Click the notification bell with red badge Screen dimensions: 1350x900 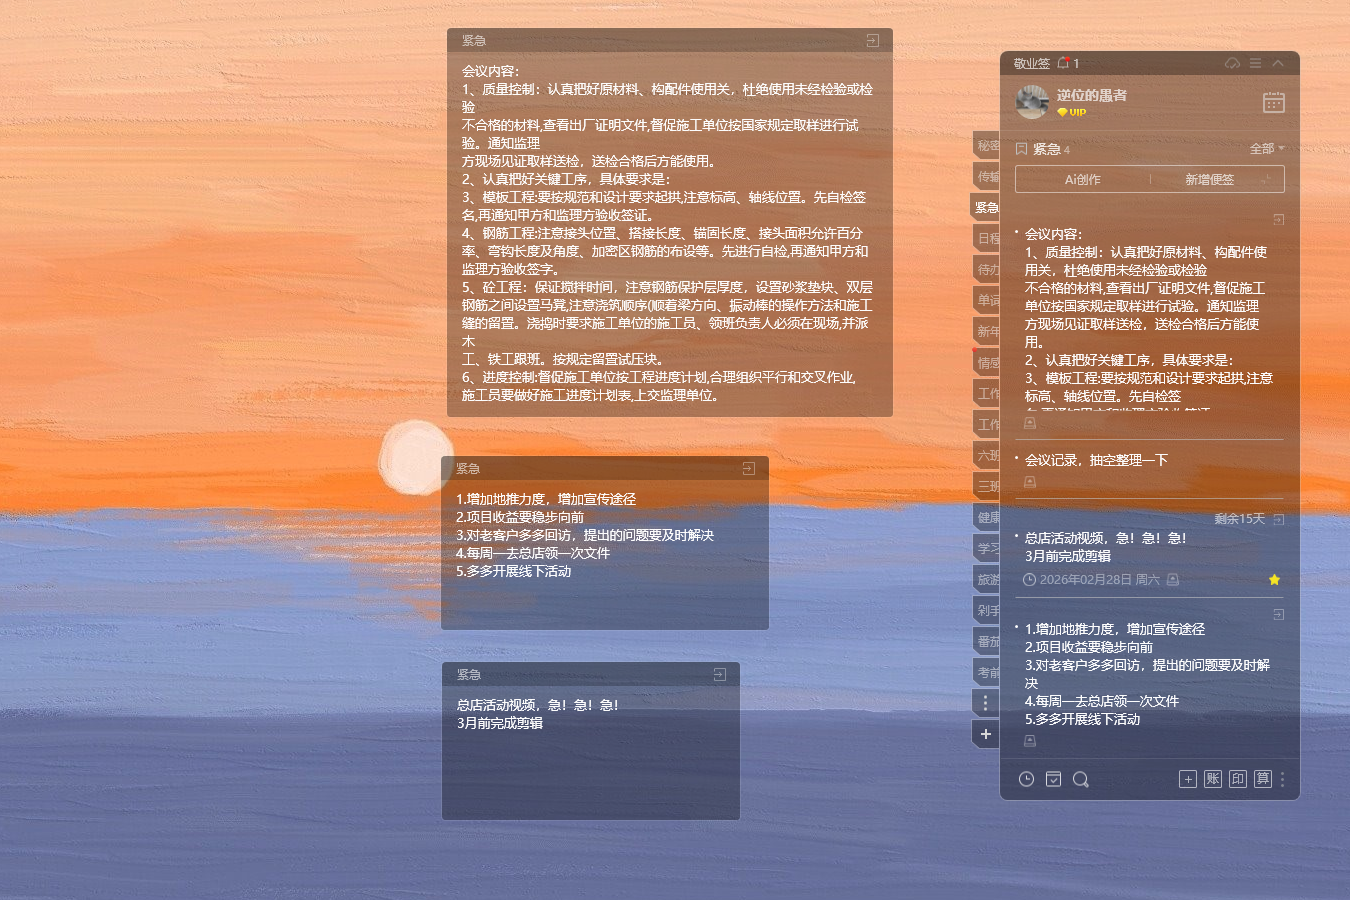(x=1063, y=62)
